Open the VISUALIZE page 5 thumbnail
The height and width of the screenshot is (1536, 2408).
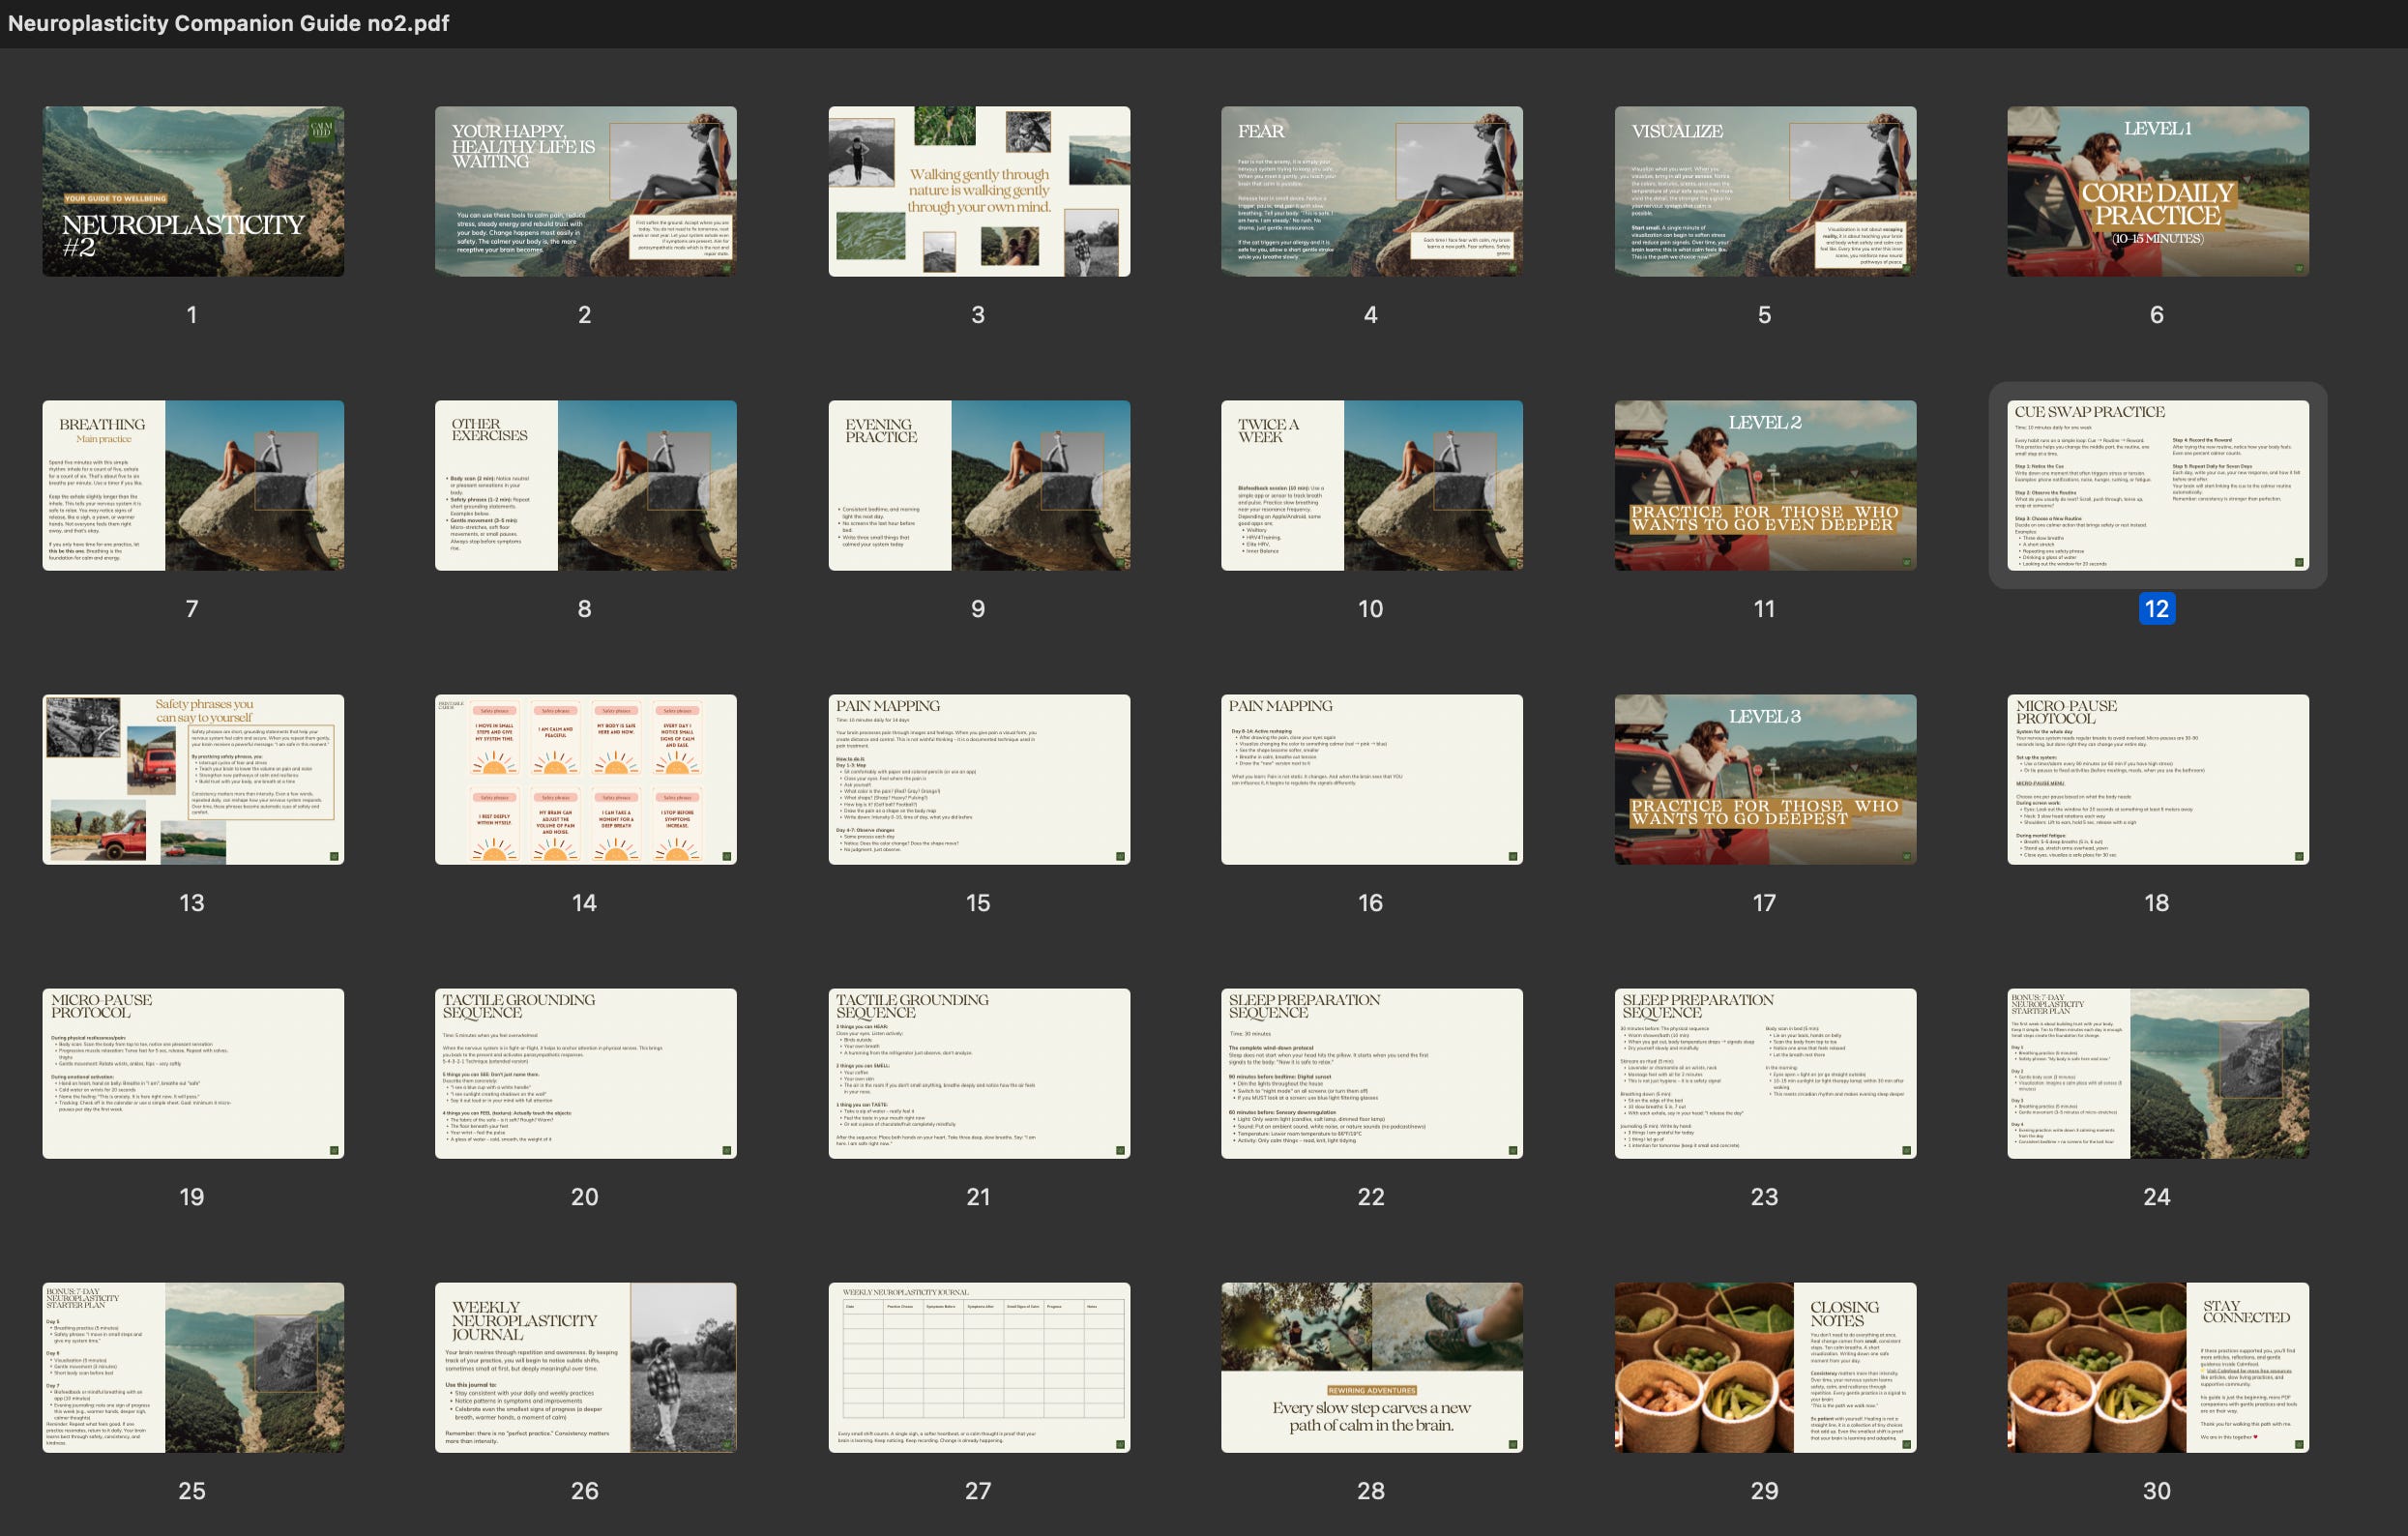(1765, 191)
